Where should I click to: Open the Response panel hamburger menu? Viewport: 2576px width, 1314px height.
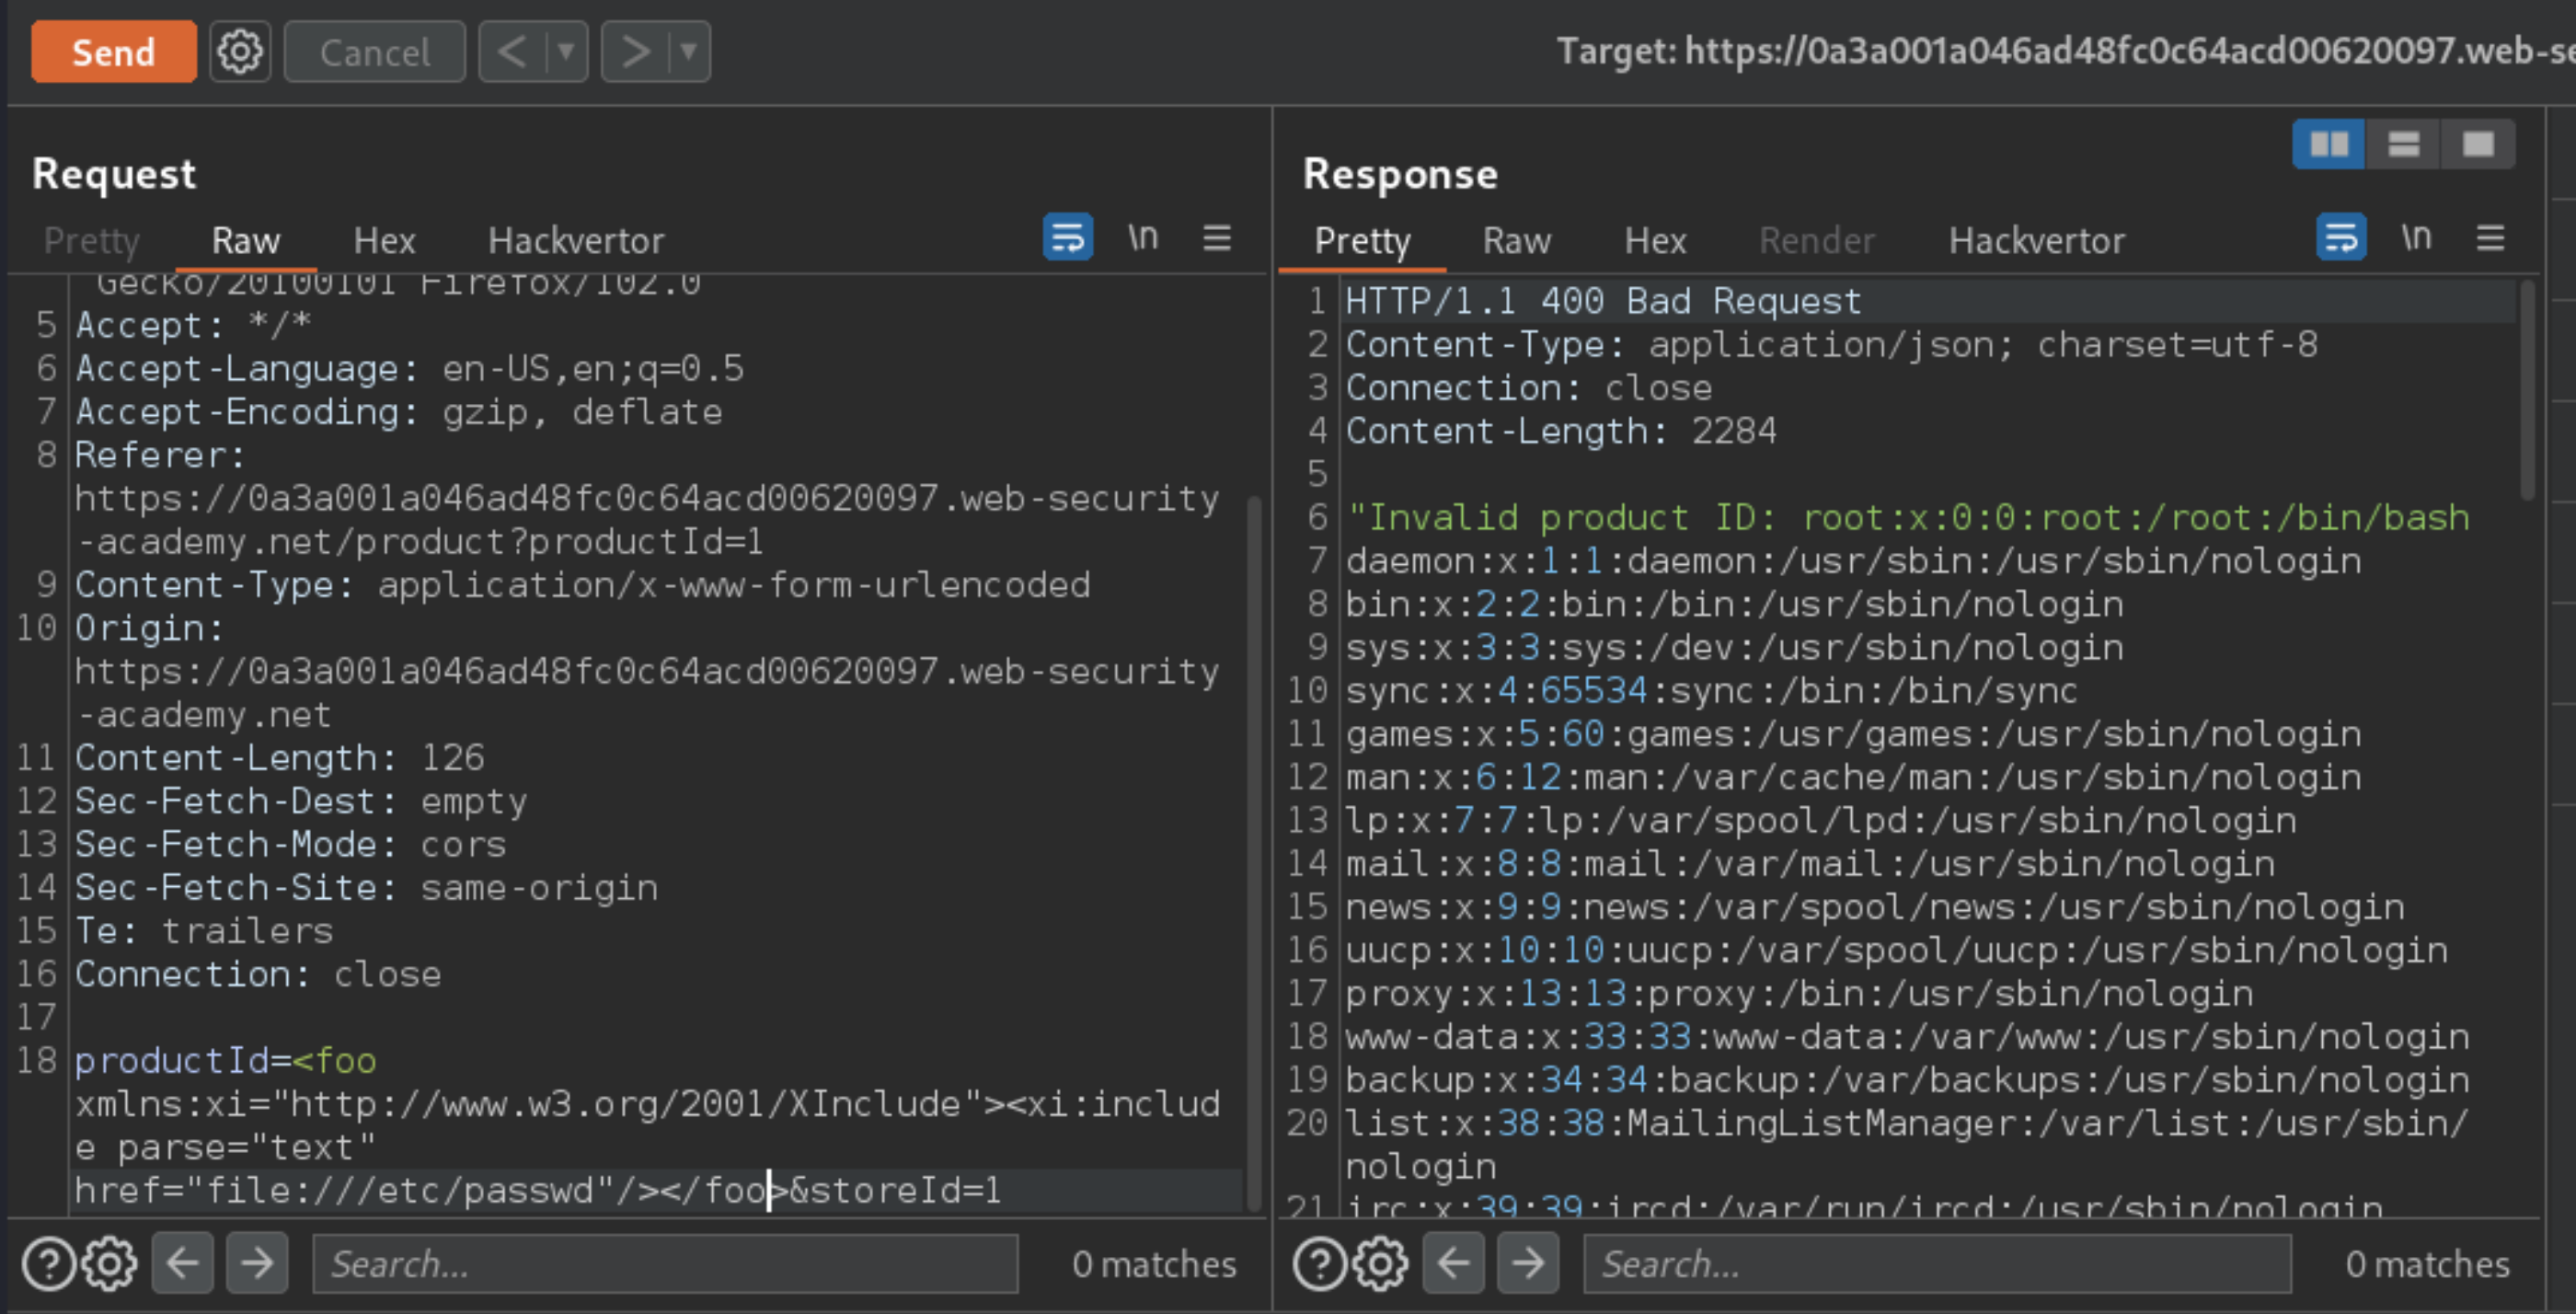pos(2490,238)
